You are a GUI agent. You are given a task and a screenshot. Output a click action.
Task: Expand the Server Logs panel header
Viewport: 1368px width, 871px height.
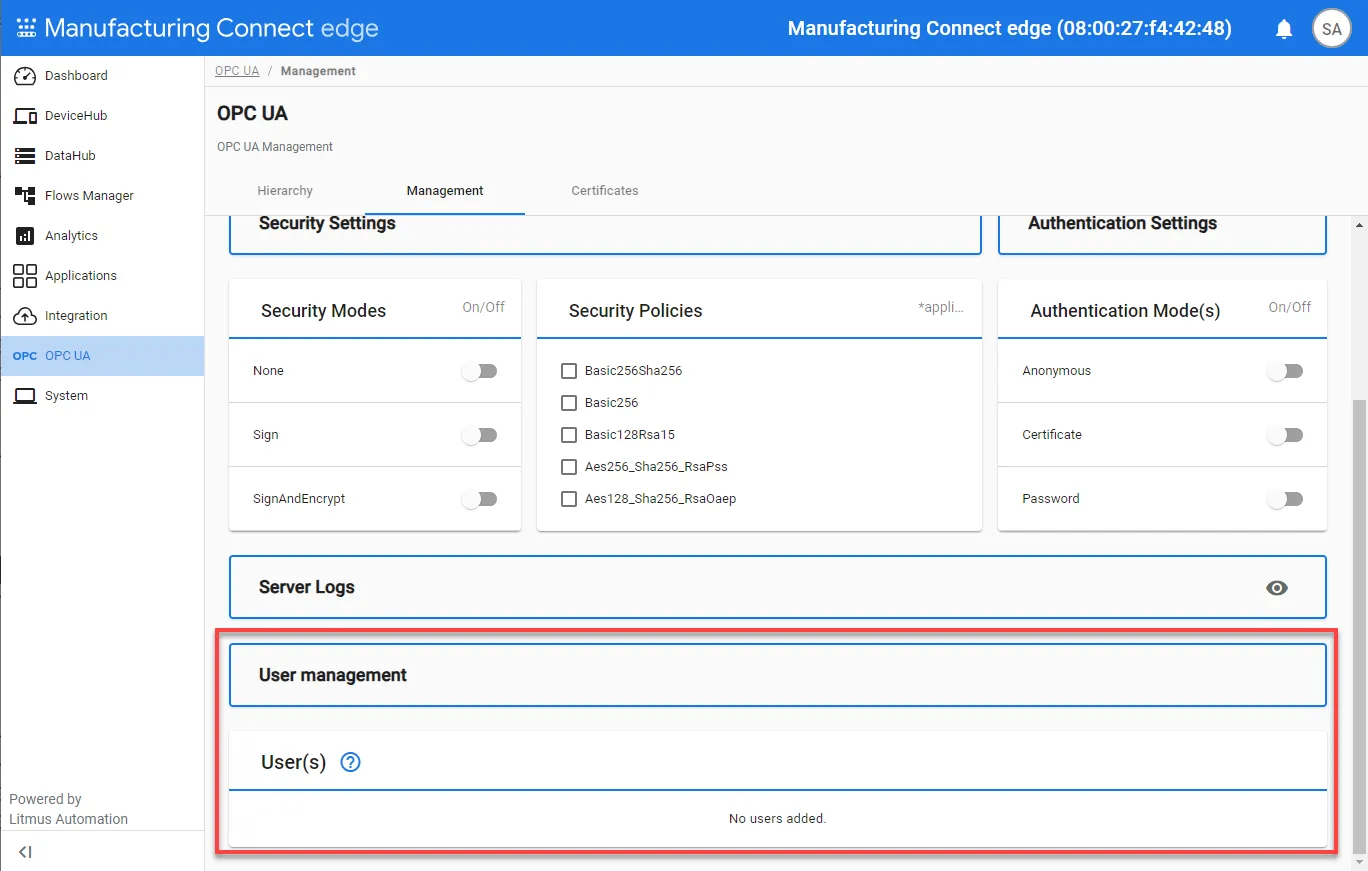pyautogui.click(x=778, y=587)
